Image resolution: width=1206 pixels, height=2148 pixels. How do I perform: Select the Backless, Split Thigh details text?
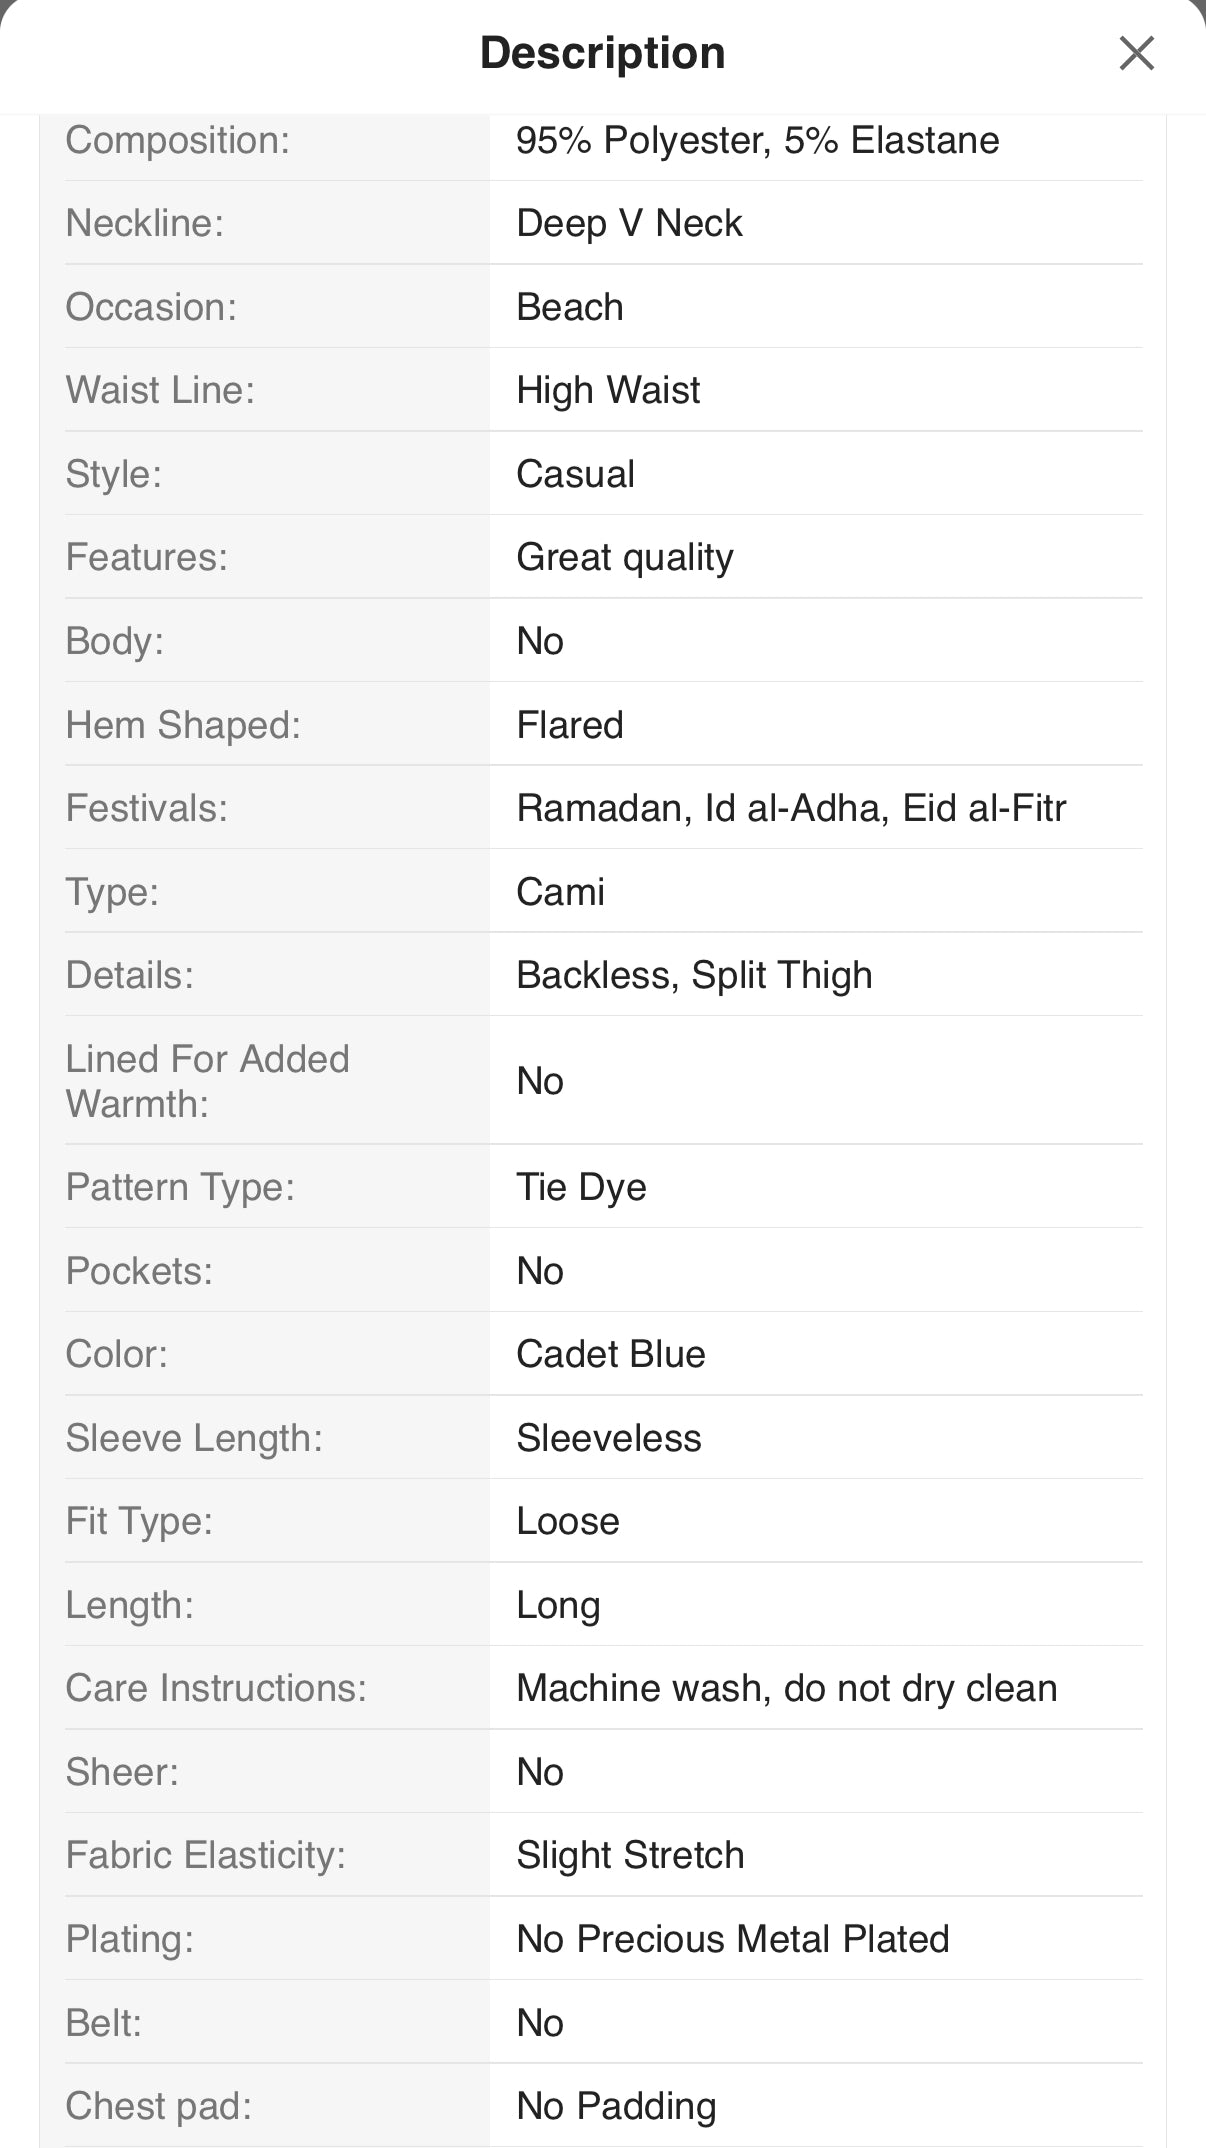pyautogui.click(x=694, y=975)
